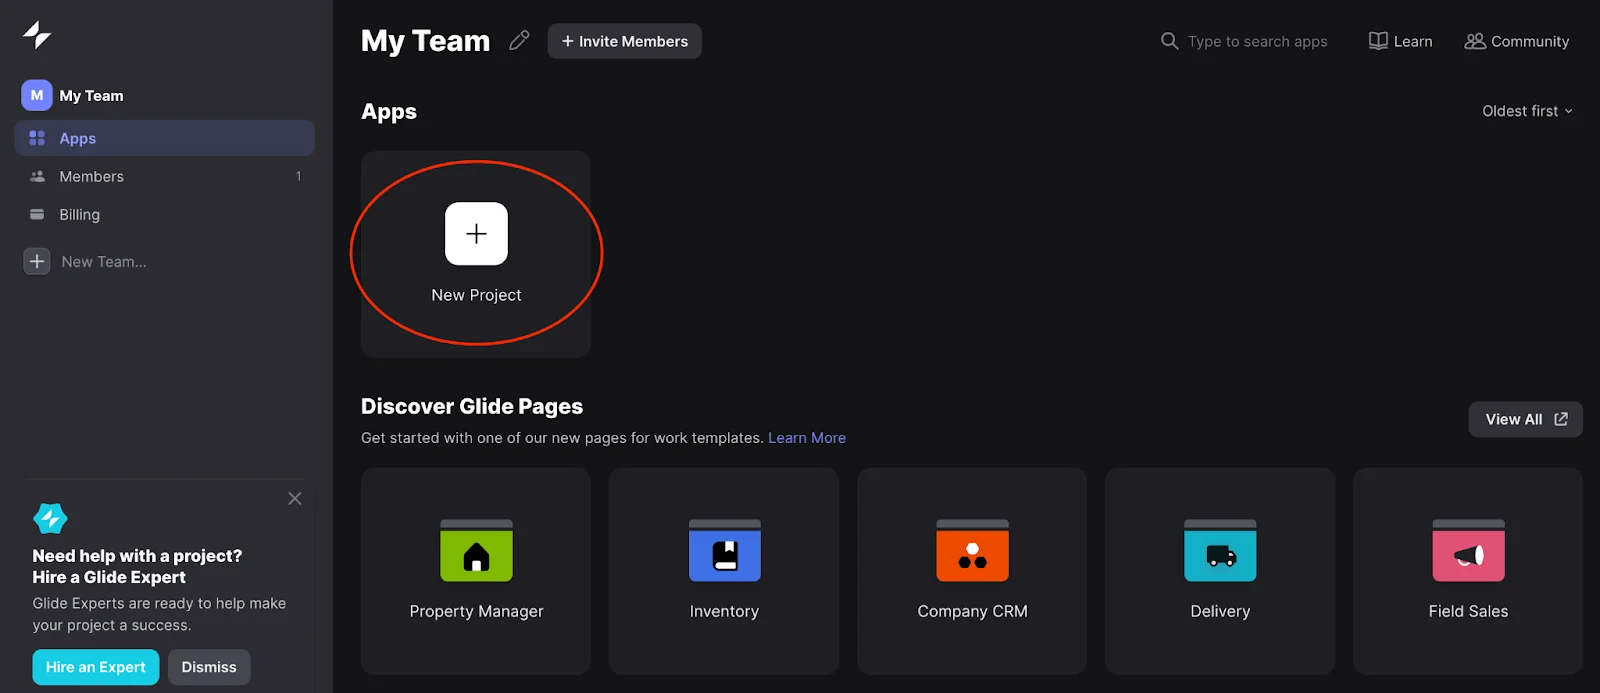Open the Company CRM template icon
The width and height of the screenshot is (1600, 693).
click(972, 550)
